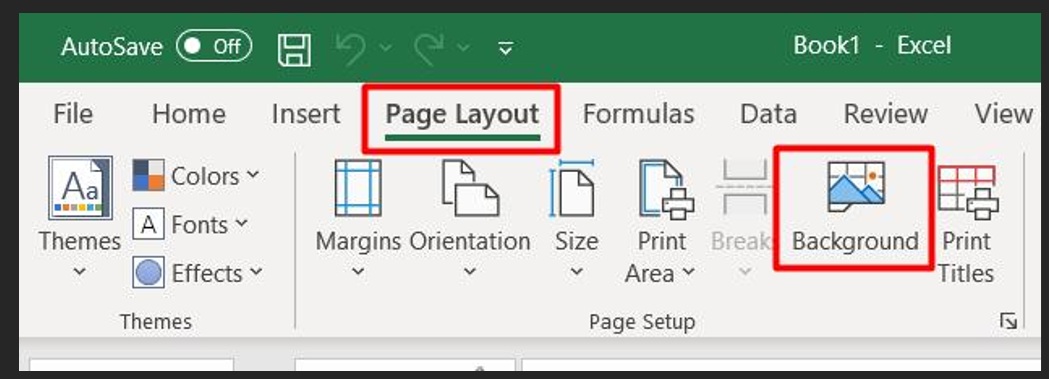Click the theme Fonts icon

click(148, 224)
